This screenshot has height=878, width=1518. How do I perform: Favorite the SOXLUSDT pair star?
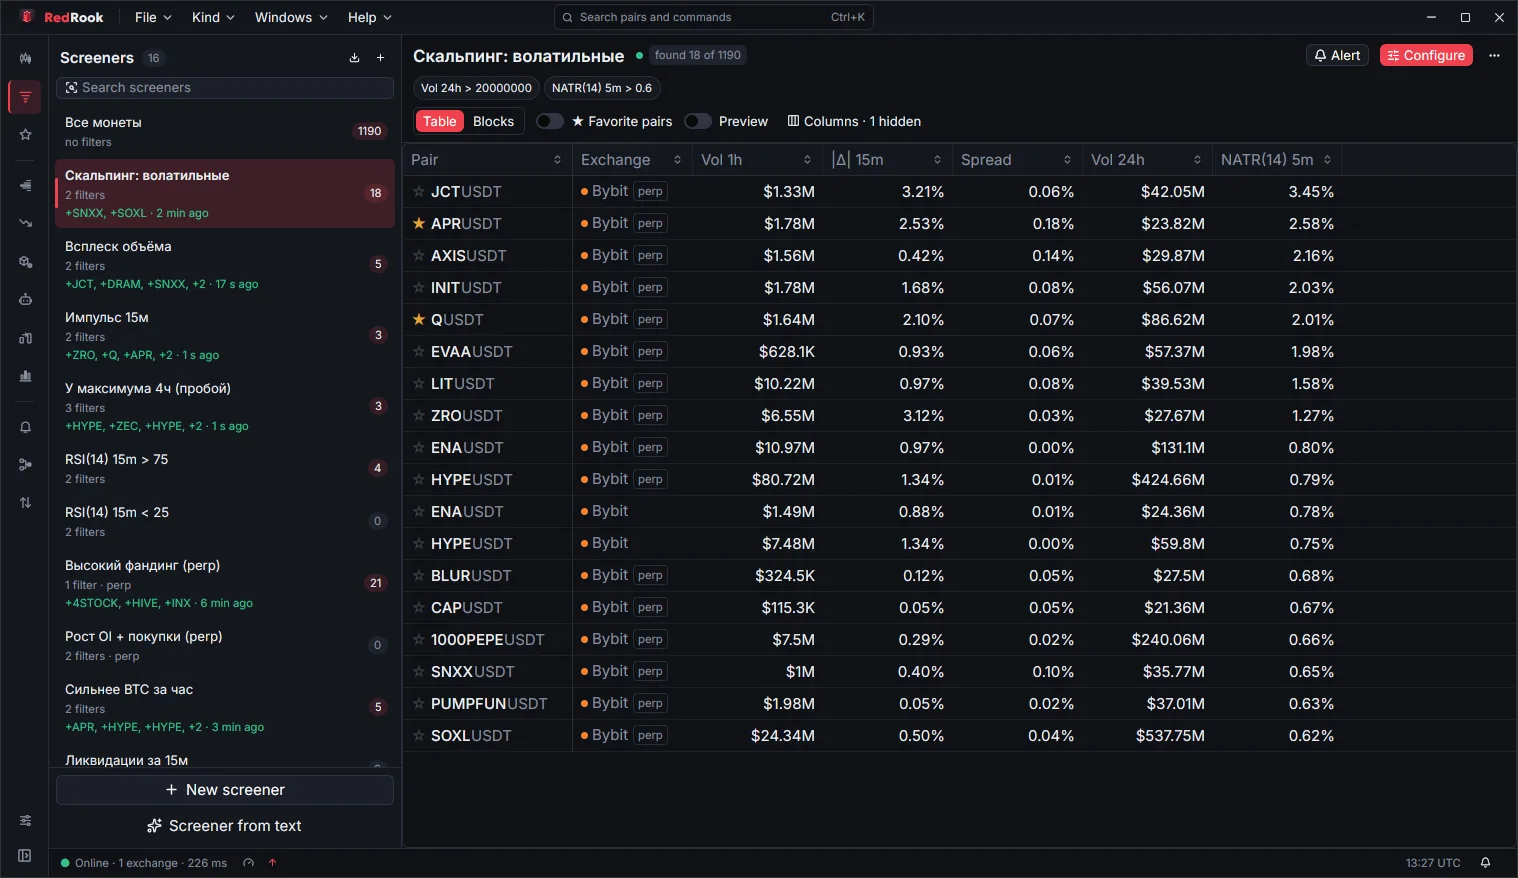tap(419, 736)
